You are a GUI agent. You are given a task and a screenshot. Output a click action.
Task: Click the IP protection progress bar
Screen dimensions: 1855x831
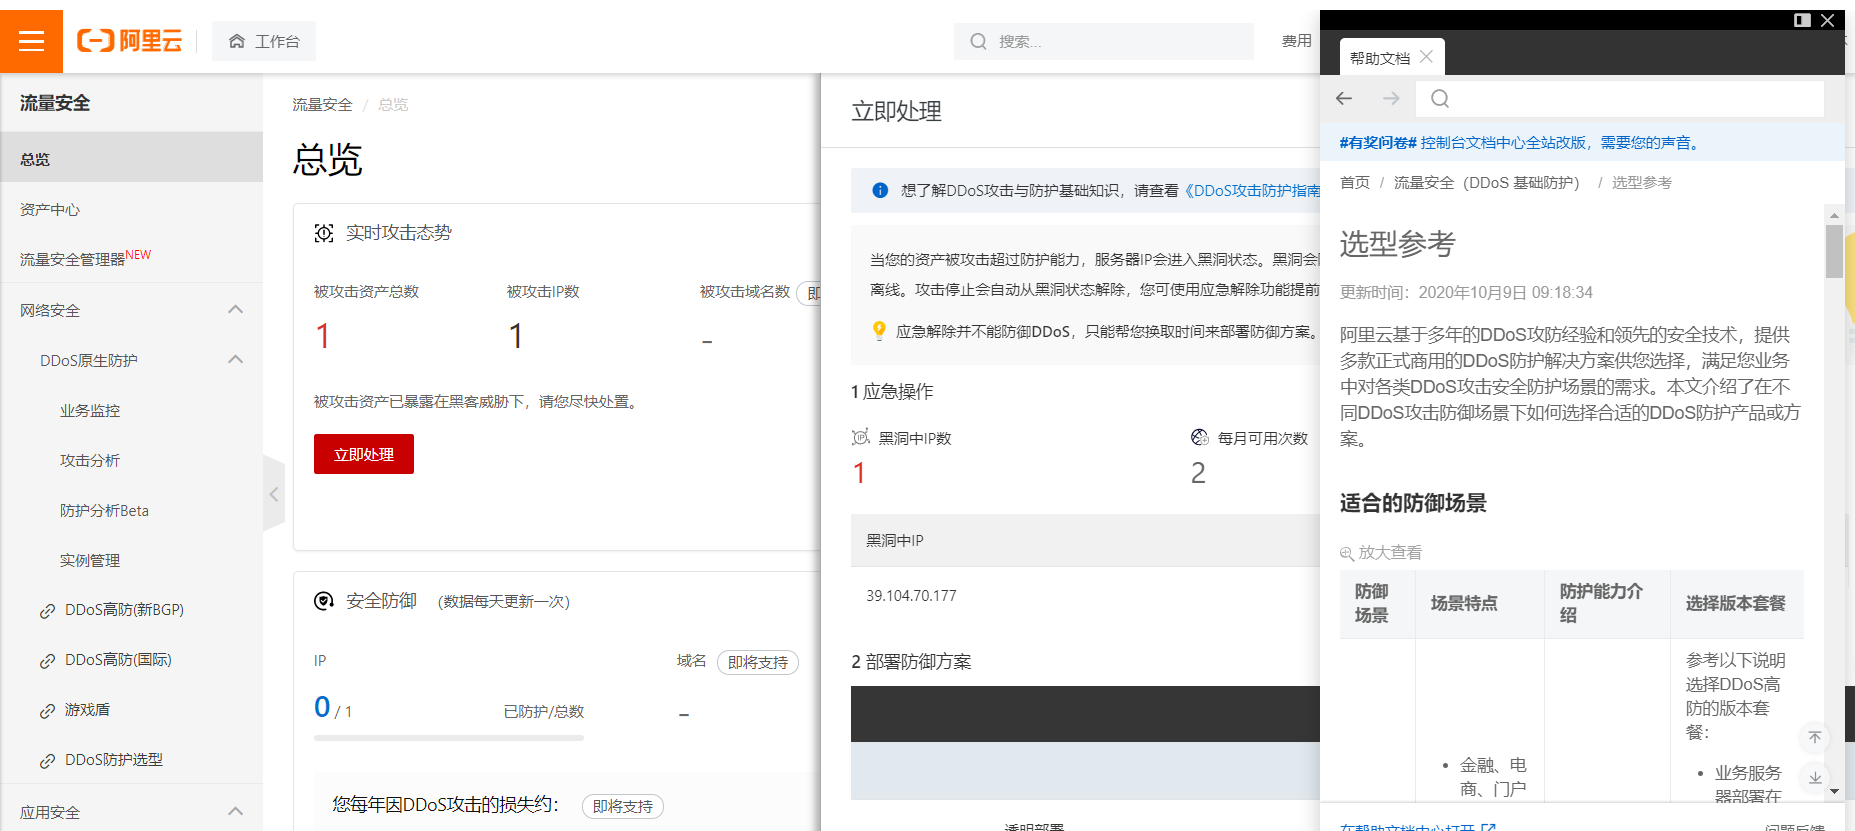point(449,738)
